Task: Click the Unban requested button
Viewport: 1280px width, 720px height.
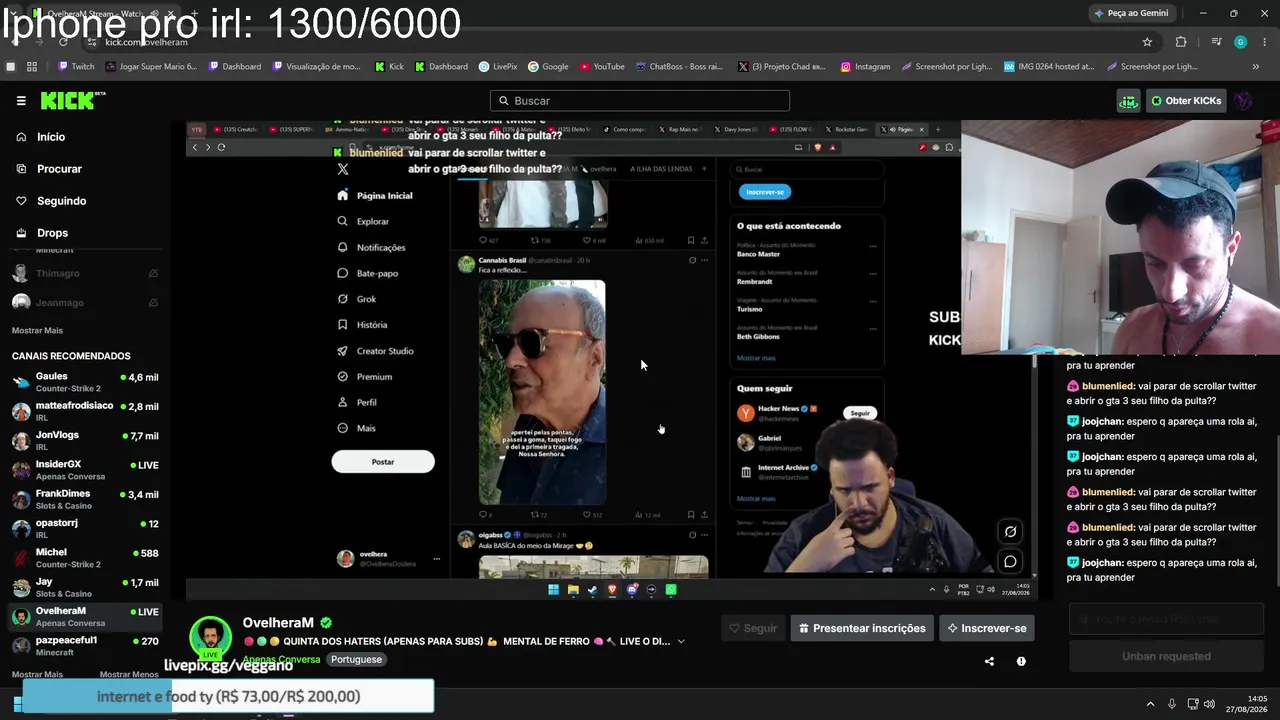Action: (1166, 656)
